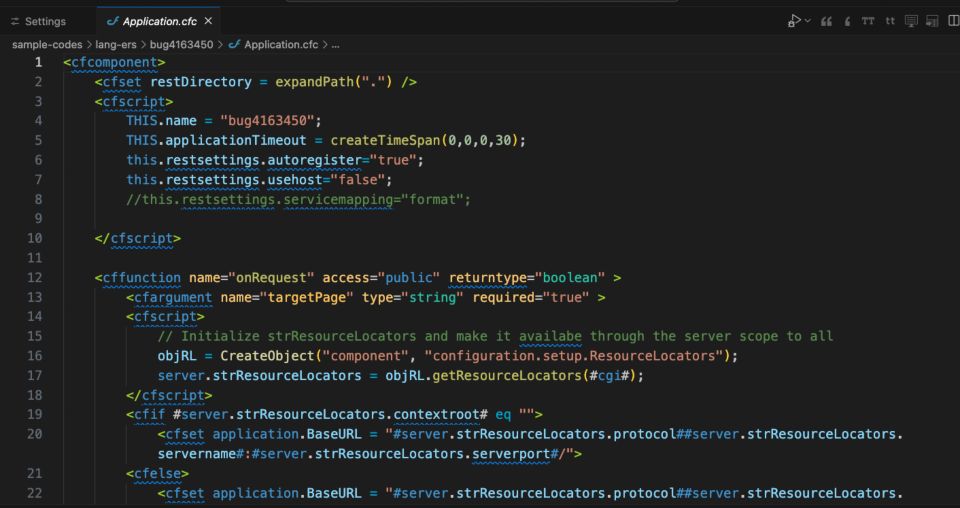The width and height of the screenshot is (960, 508).
Task: Click the monitor preview toolbar icon
Action: coord(911,21)
